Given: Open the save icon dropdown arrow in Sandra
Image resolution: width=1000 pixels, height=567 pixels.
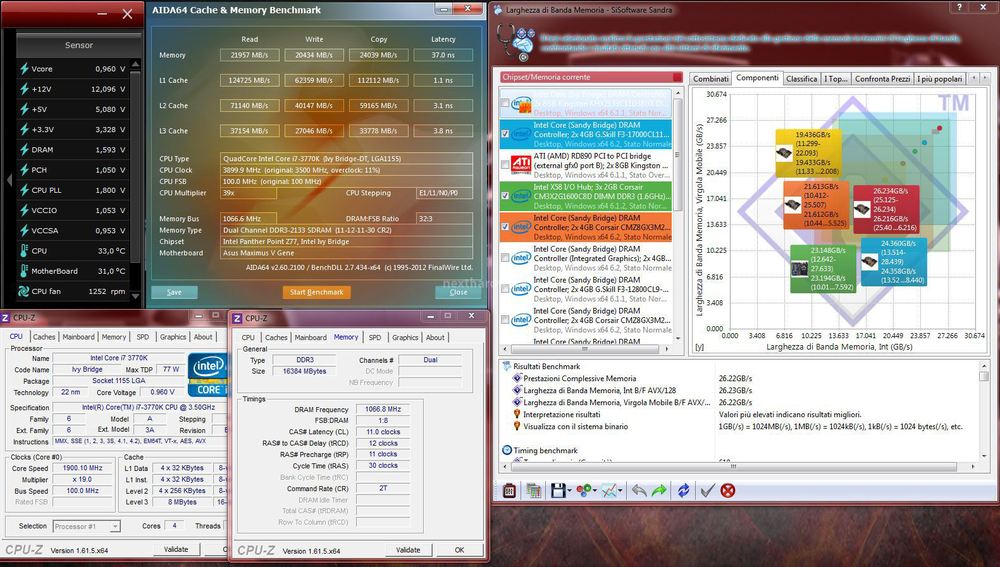Looking at the screenshot, I should click(568, 490).
